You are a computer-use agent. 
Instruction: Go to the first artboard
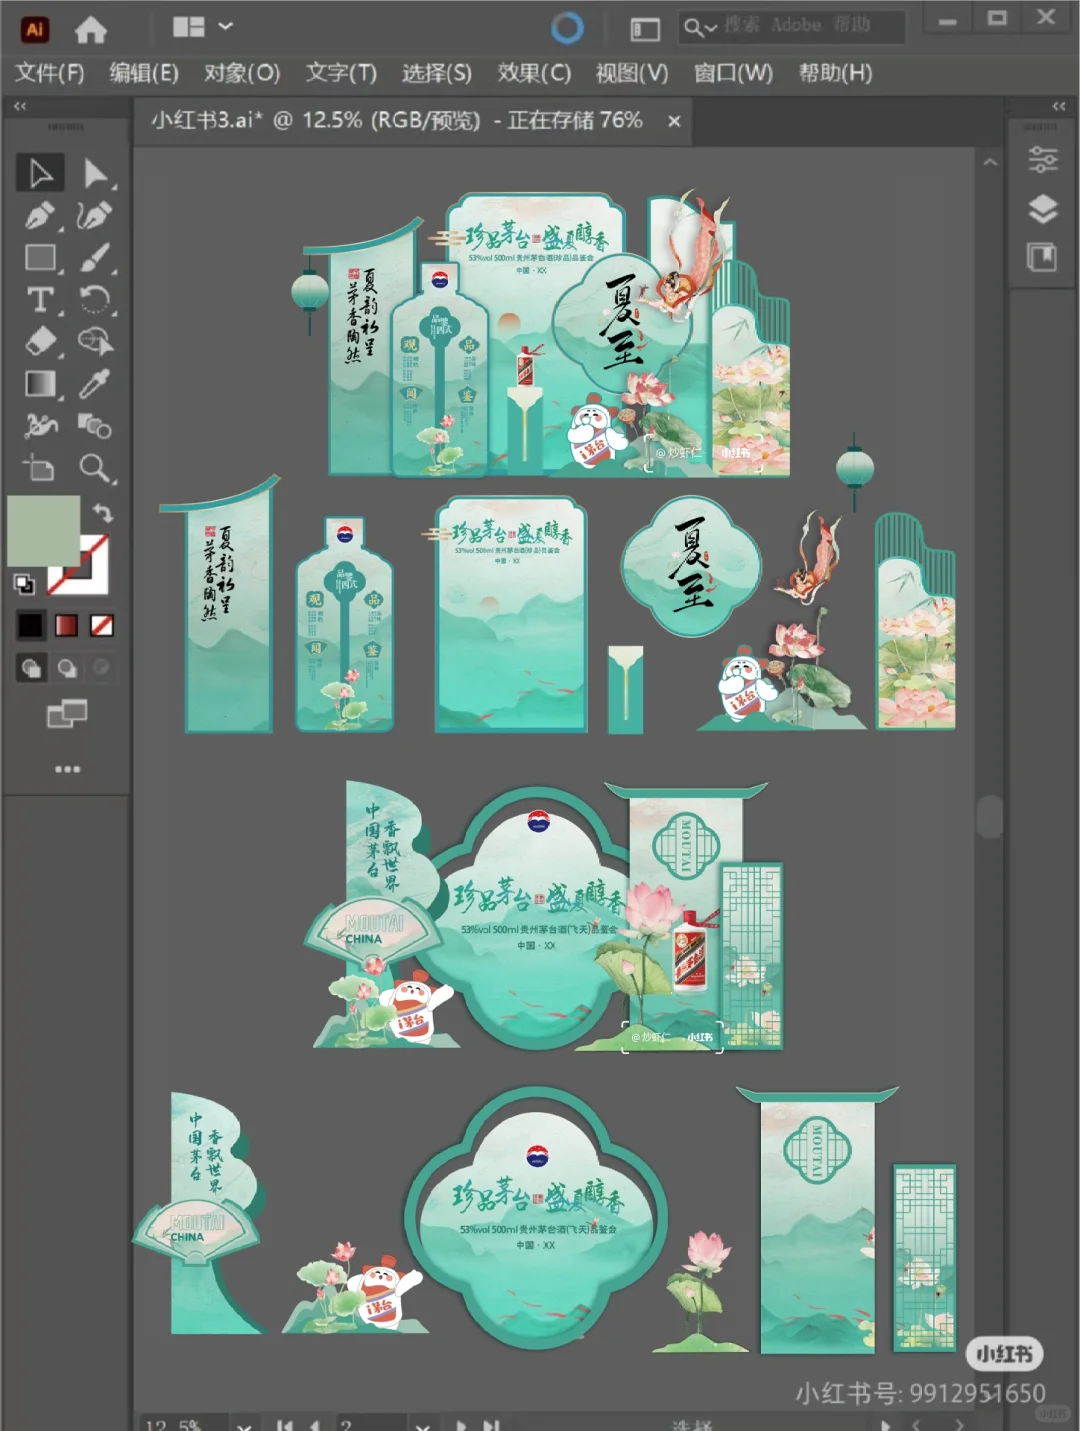click(286, 1424)
